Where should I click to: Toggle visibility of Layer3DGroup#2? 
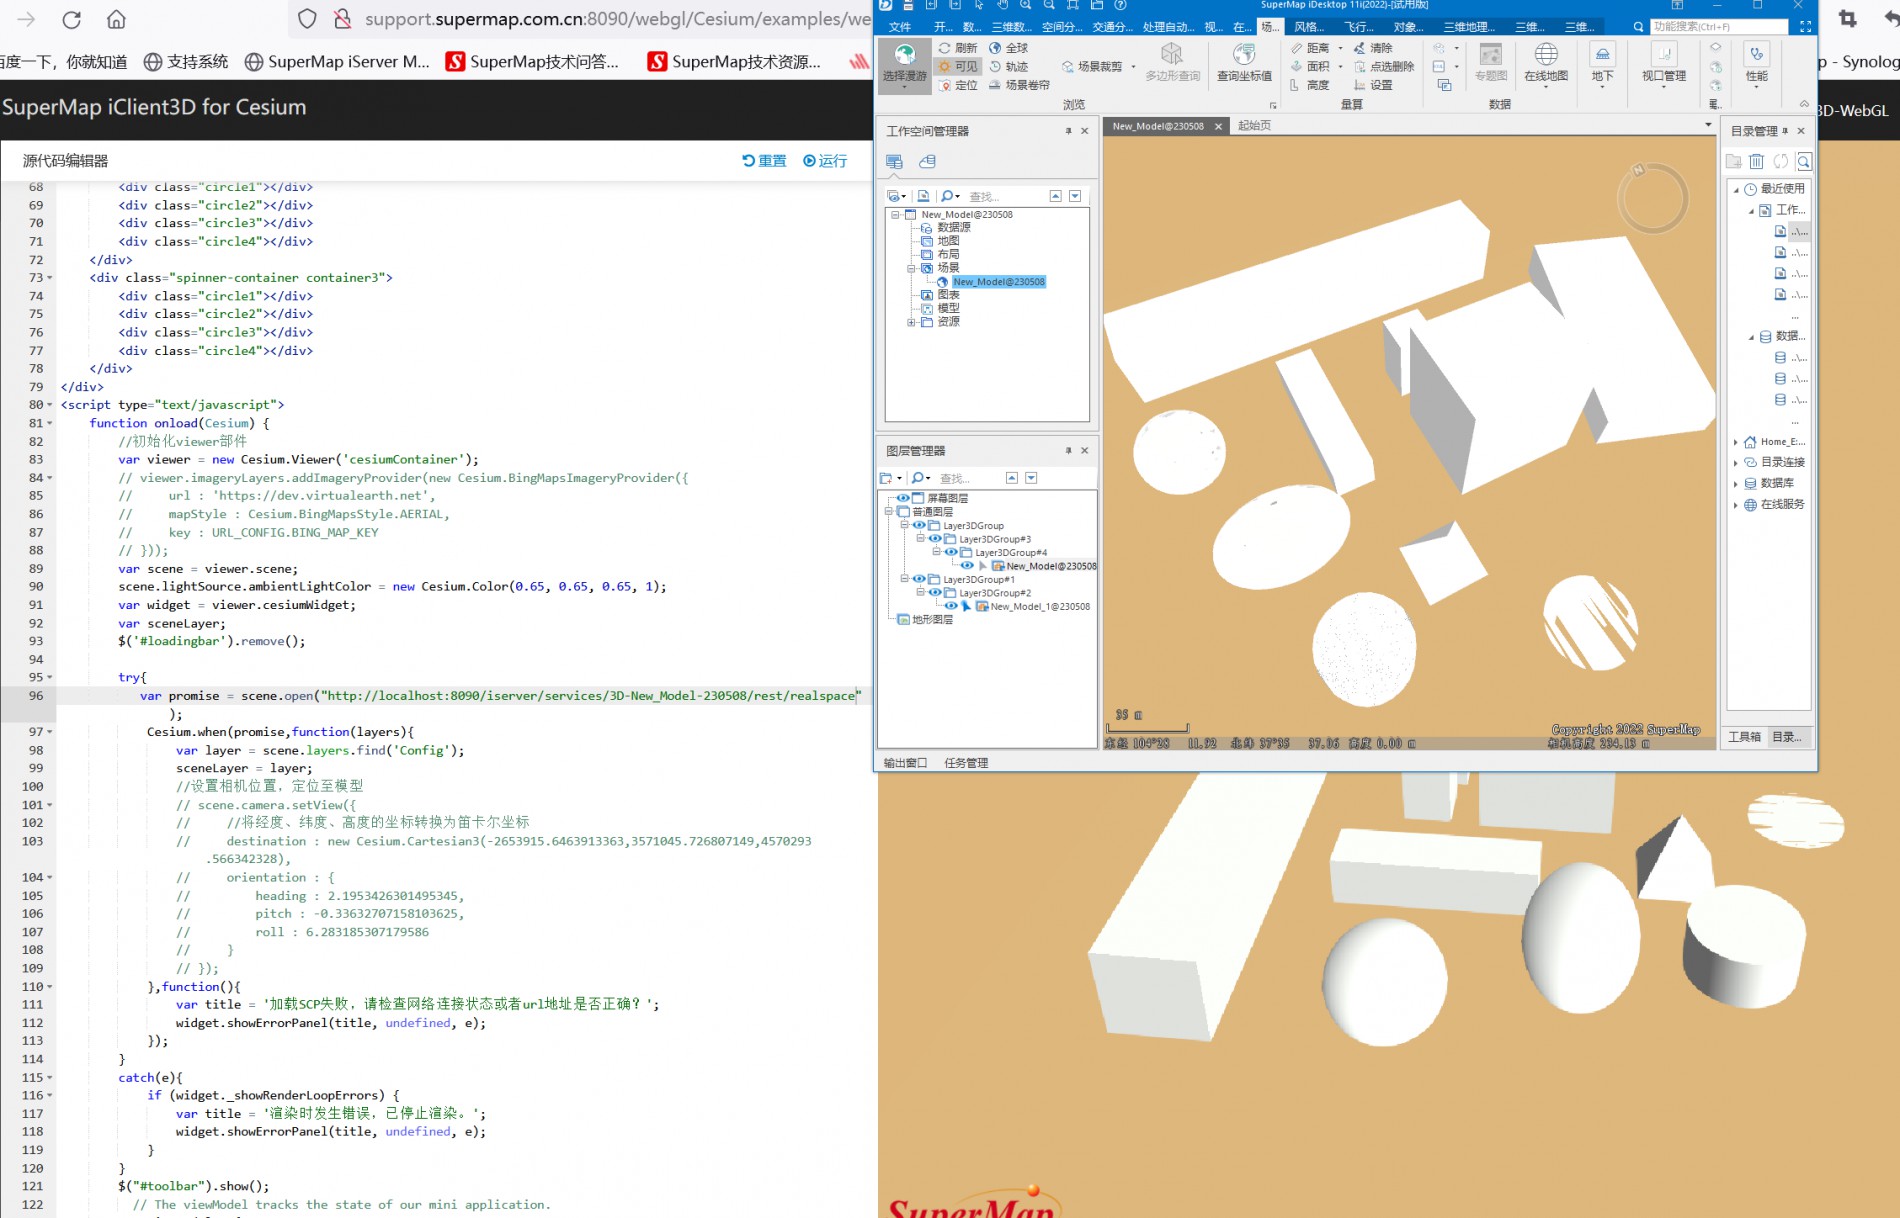(935, 593)
